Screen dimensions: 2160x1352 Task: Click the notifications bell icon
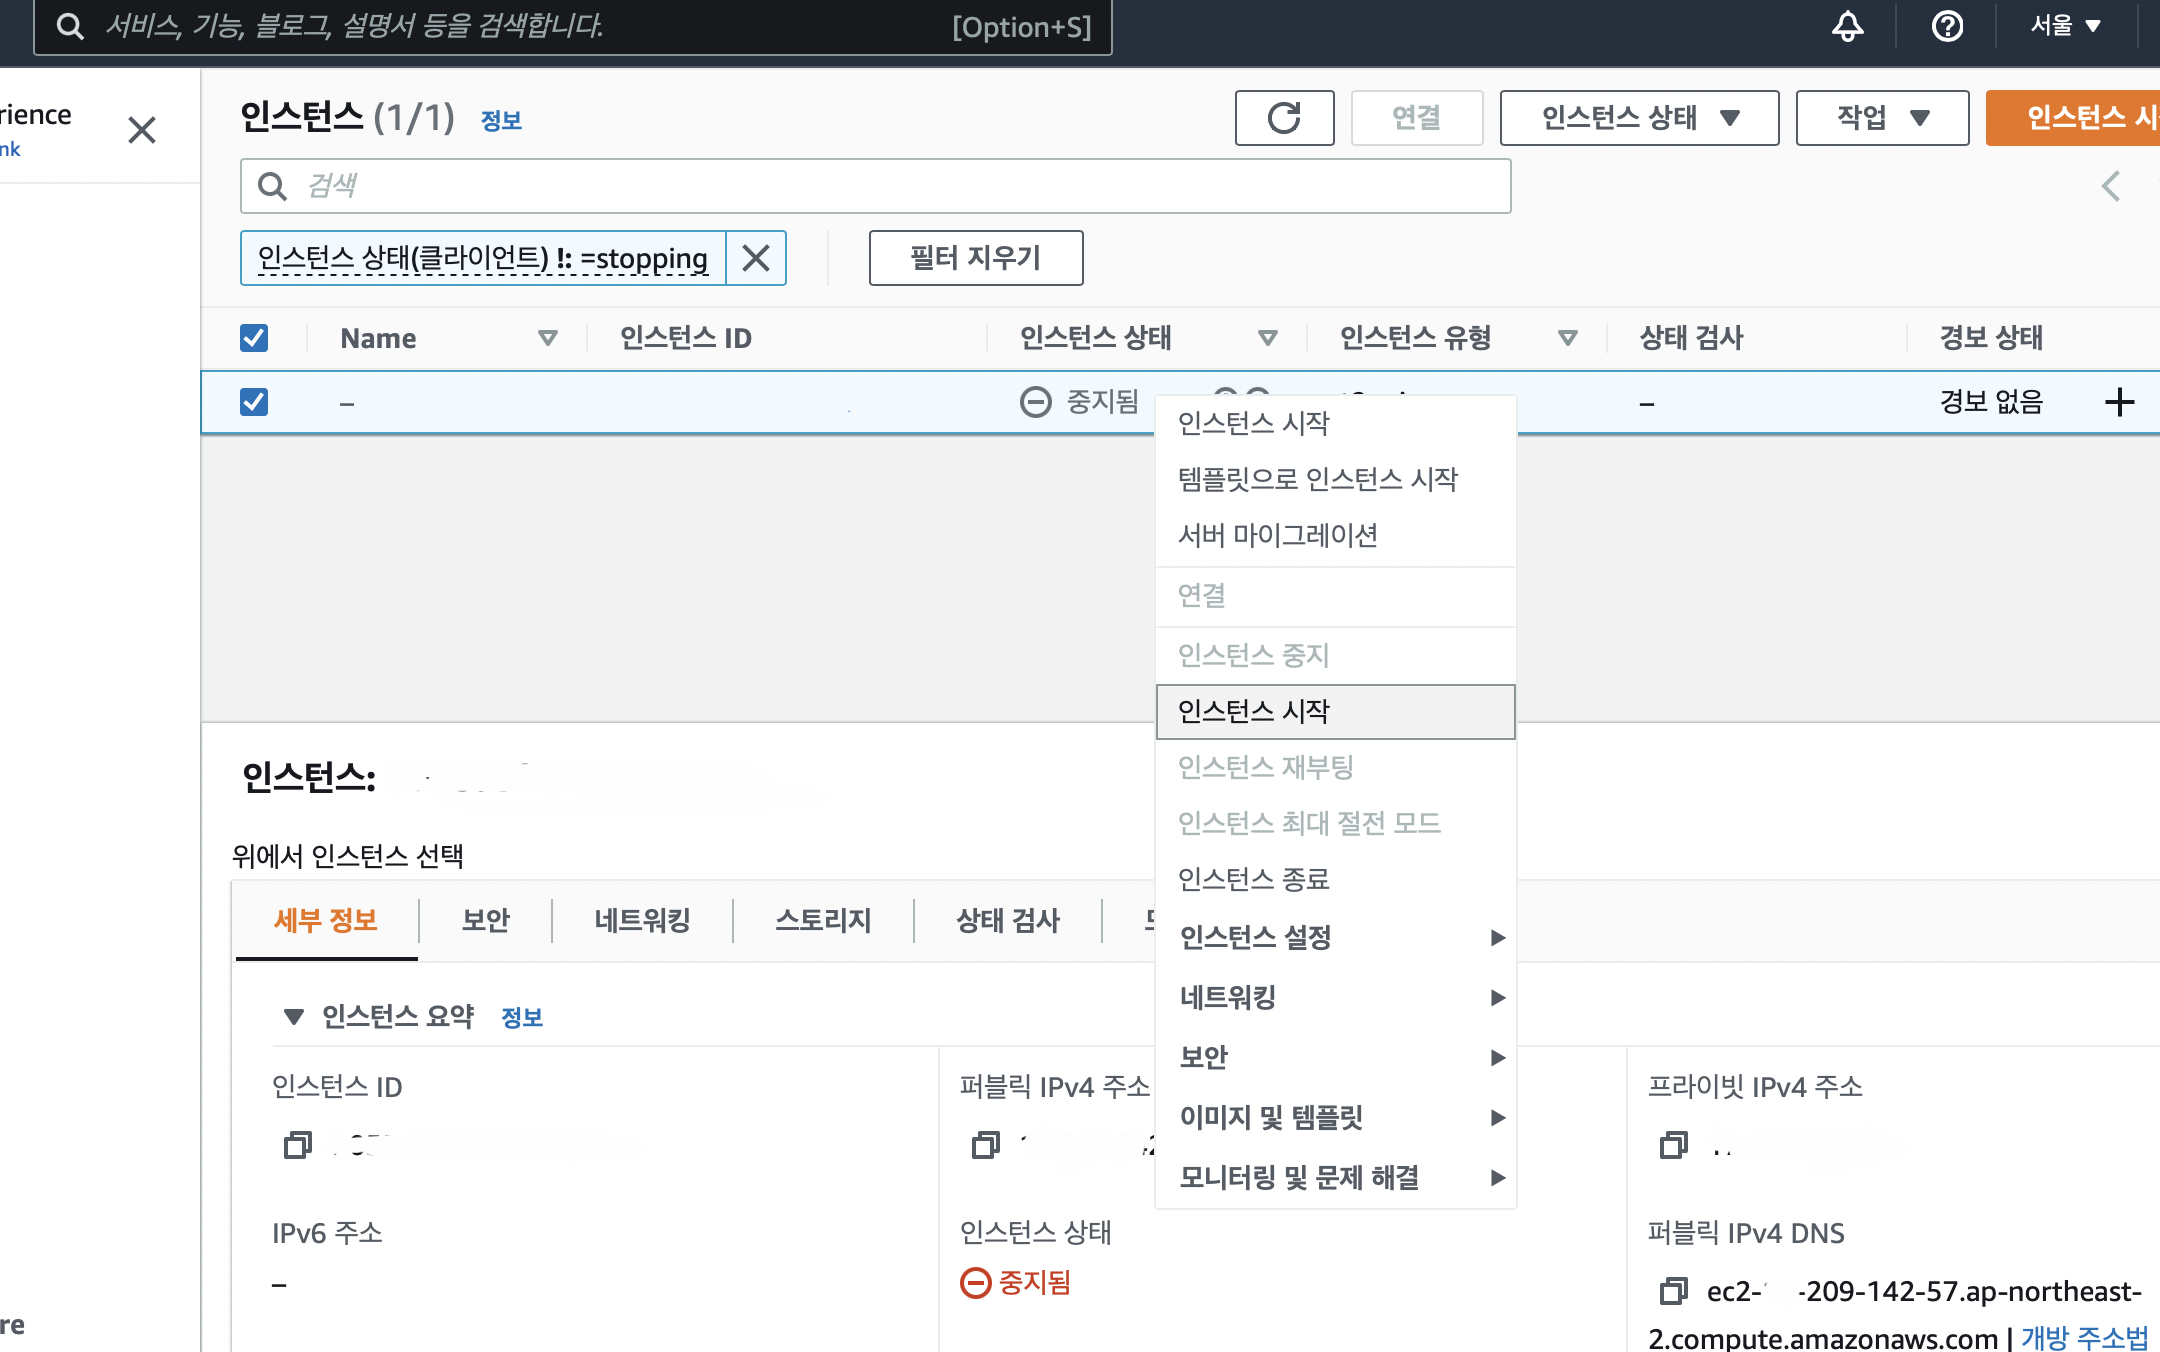click(x=1847, y=26)
